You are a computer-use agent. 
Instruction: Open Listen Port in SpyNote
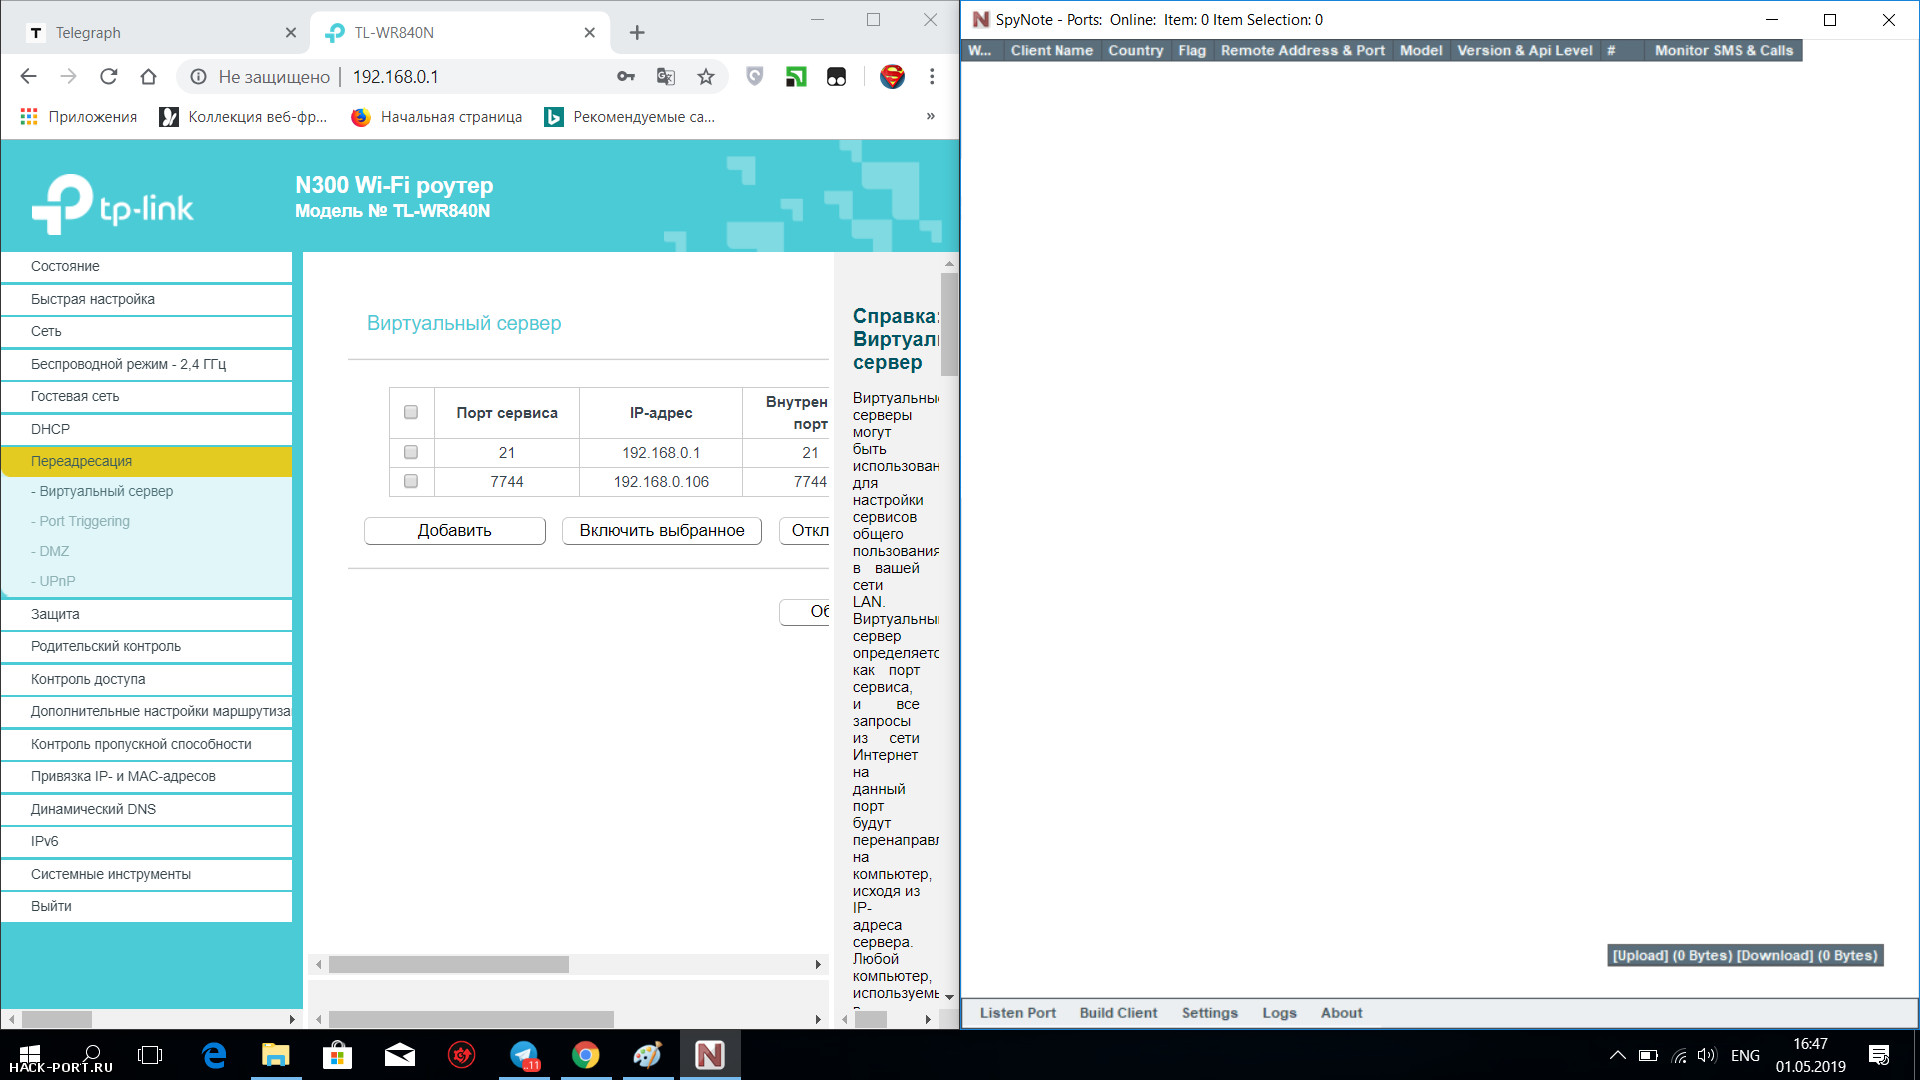pyautogui.click(x=1017, y=1013)
